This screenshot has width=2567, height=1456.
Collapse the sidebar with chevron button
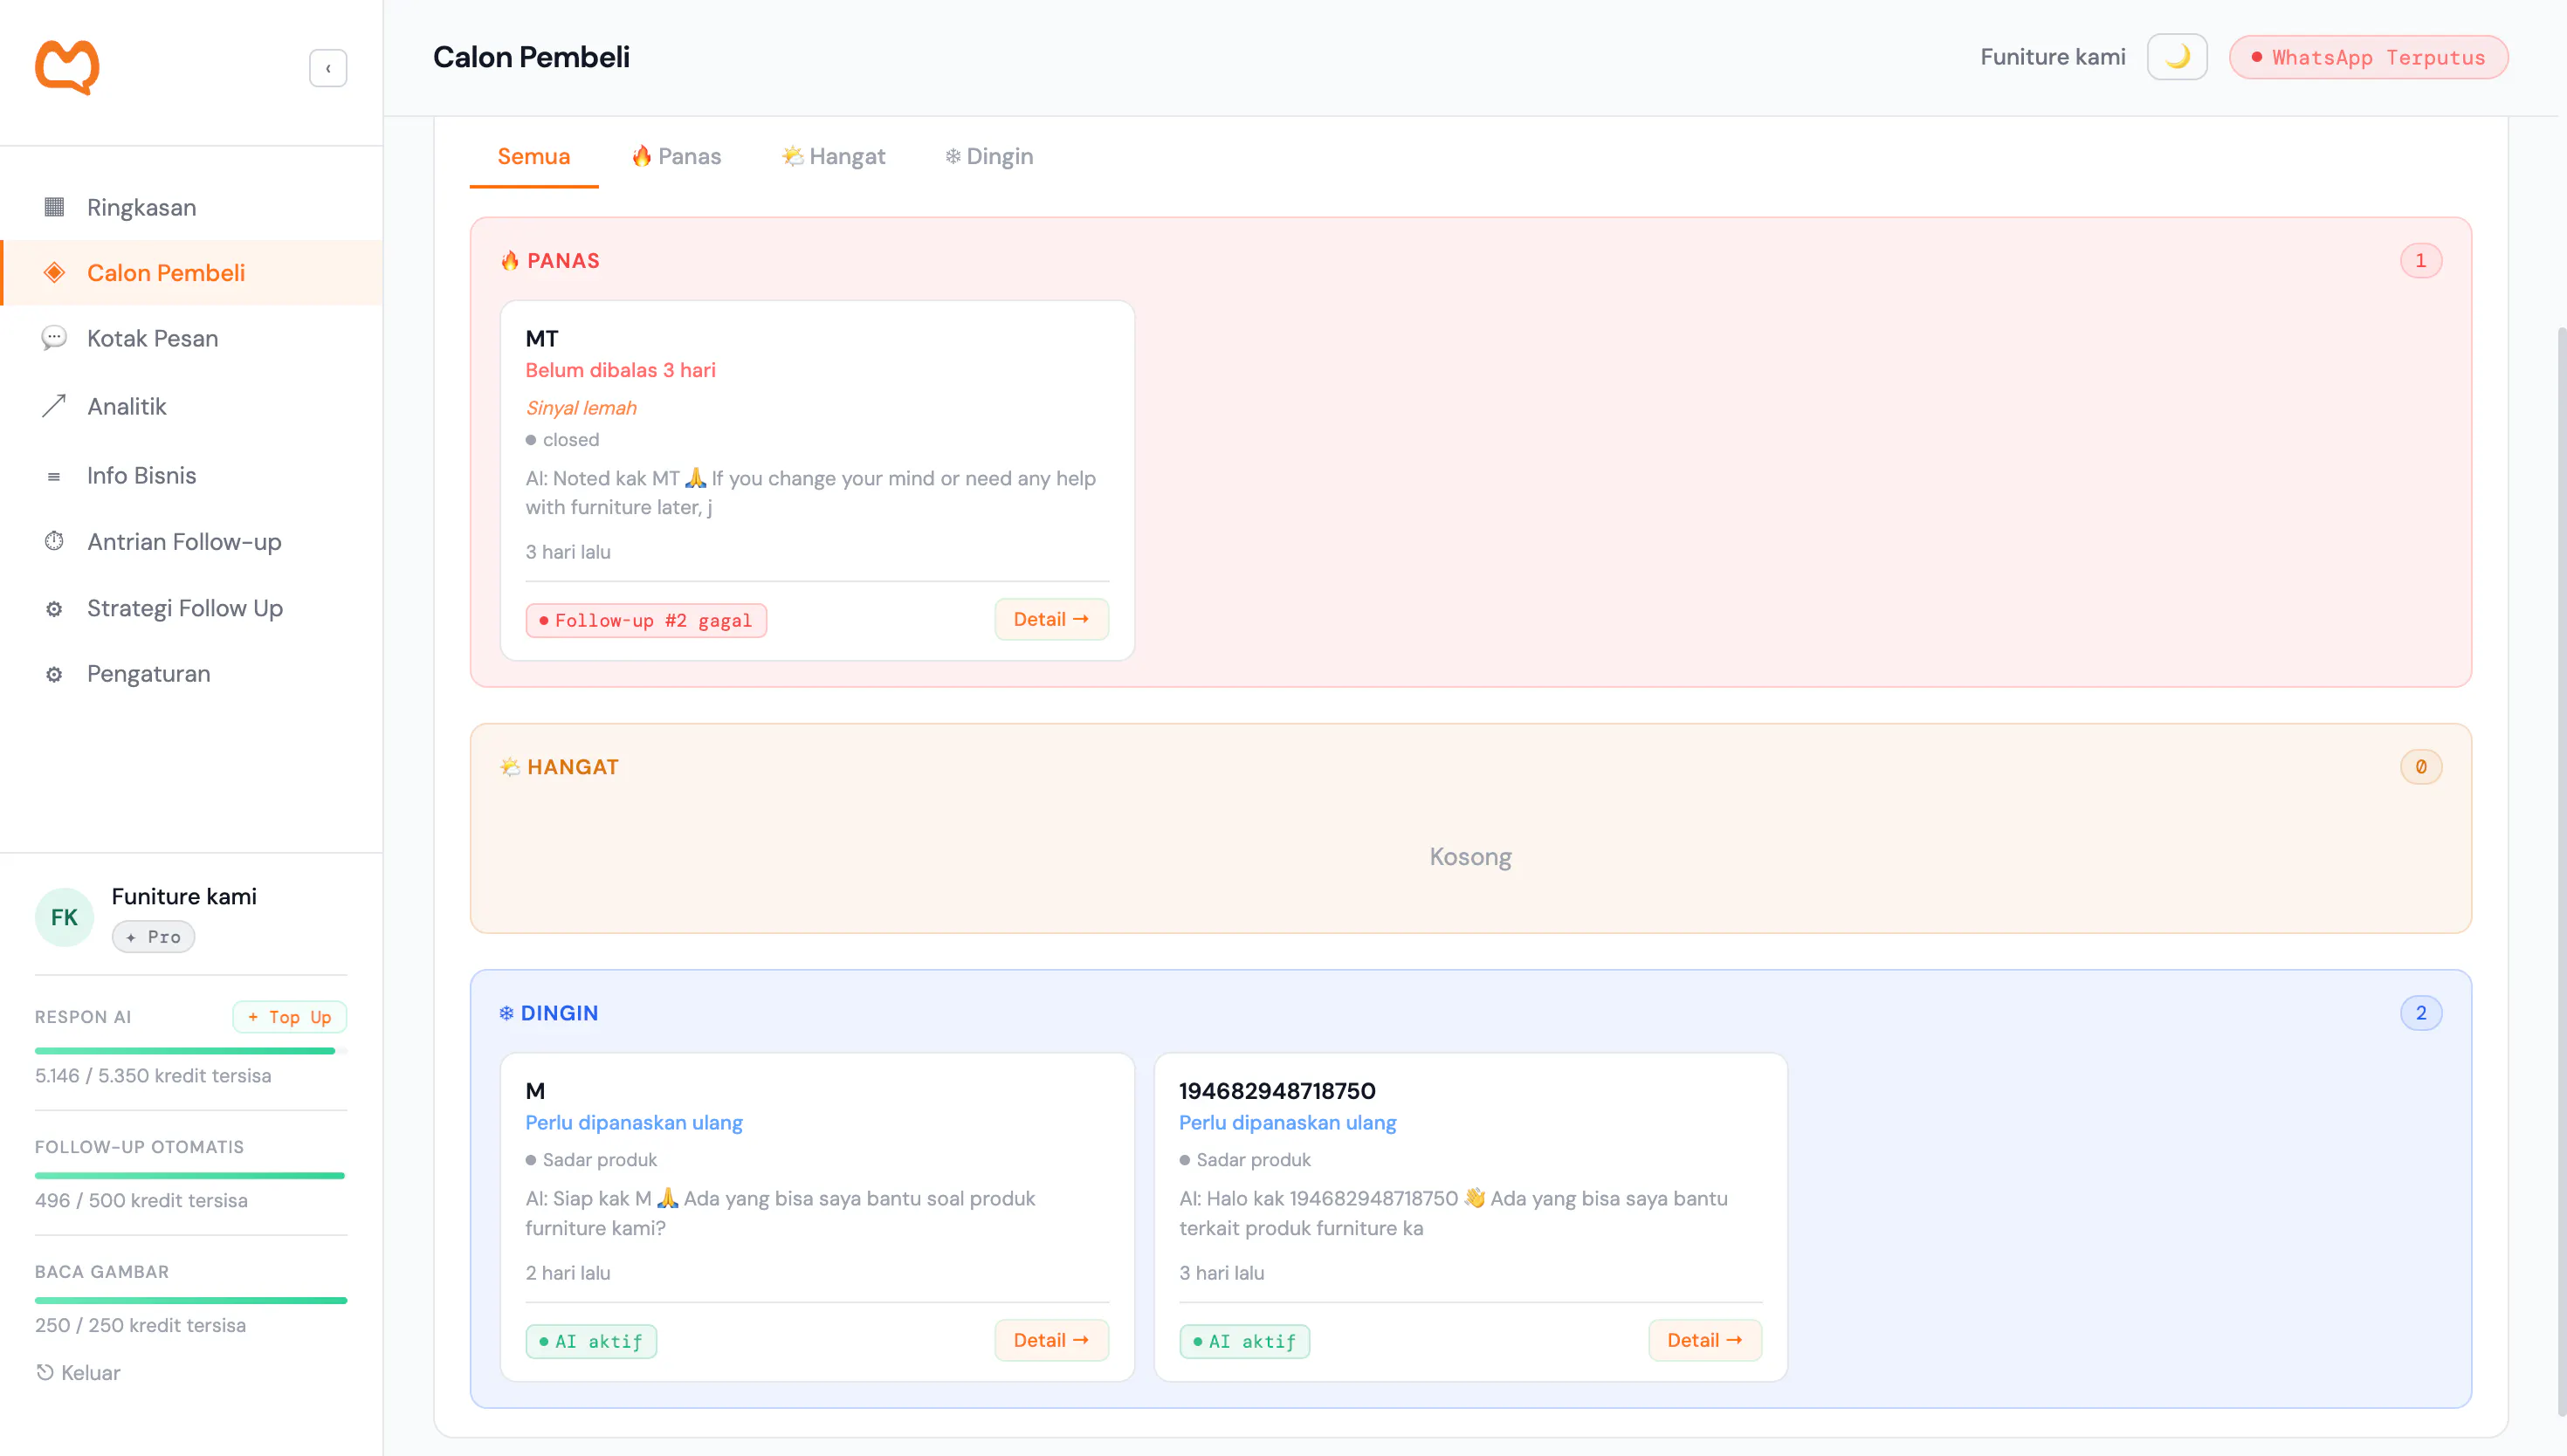pyautogui.click(x=328, y=68)
